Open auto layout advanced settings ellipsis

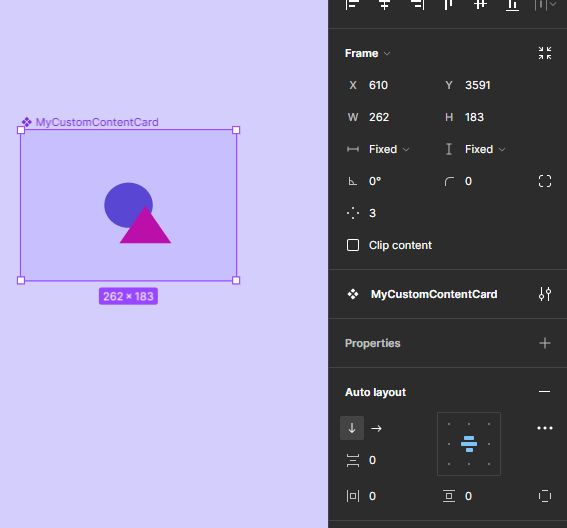[x=545, y=428]
